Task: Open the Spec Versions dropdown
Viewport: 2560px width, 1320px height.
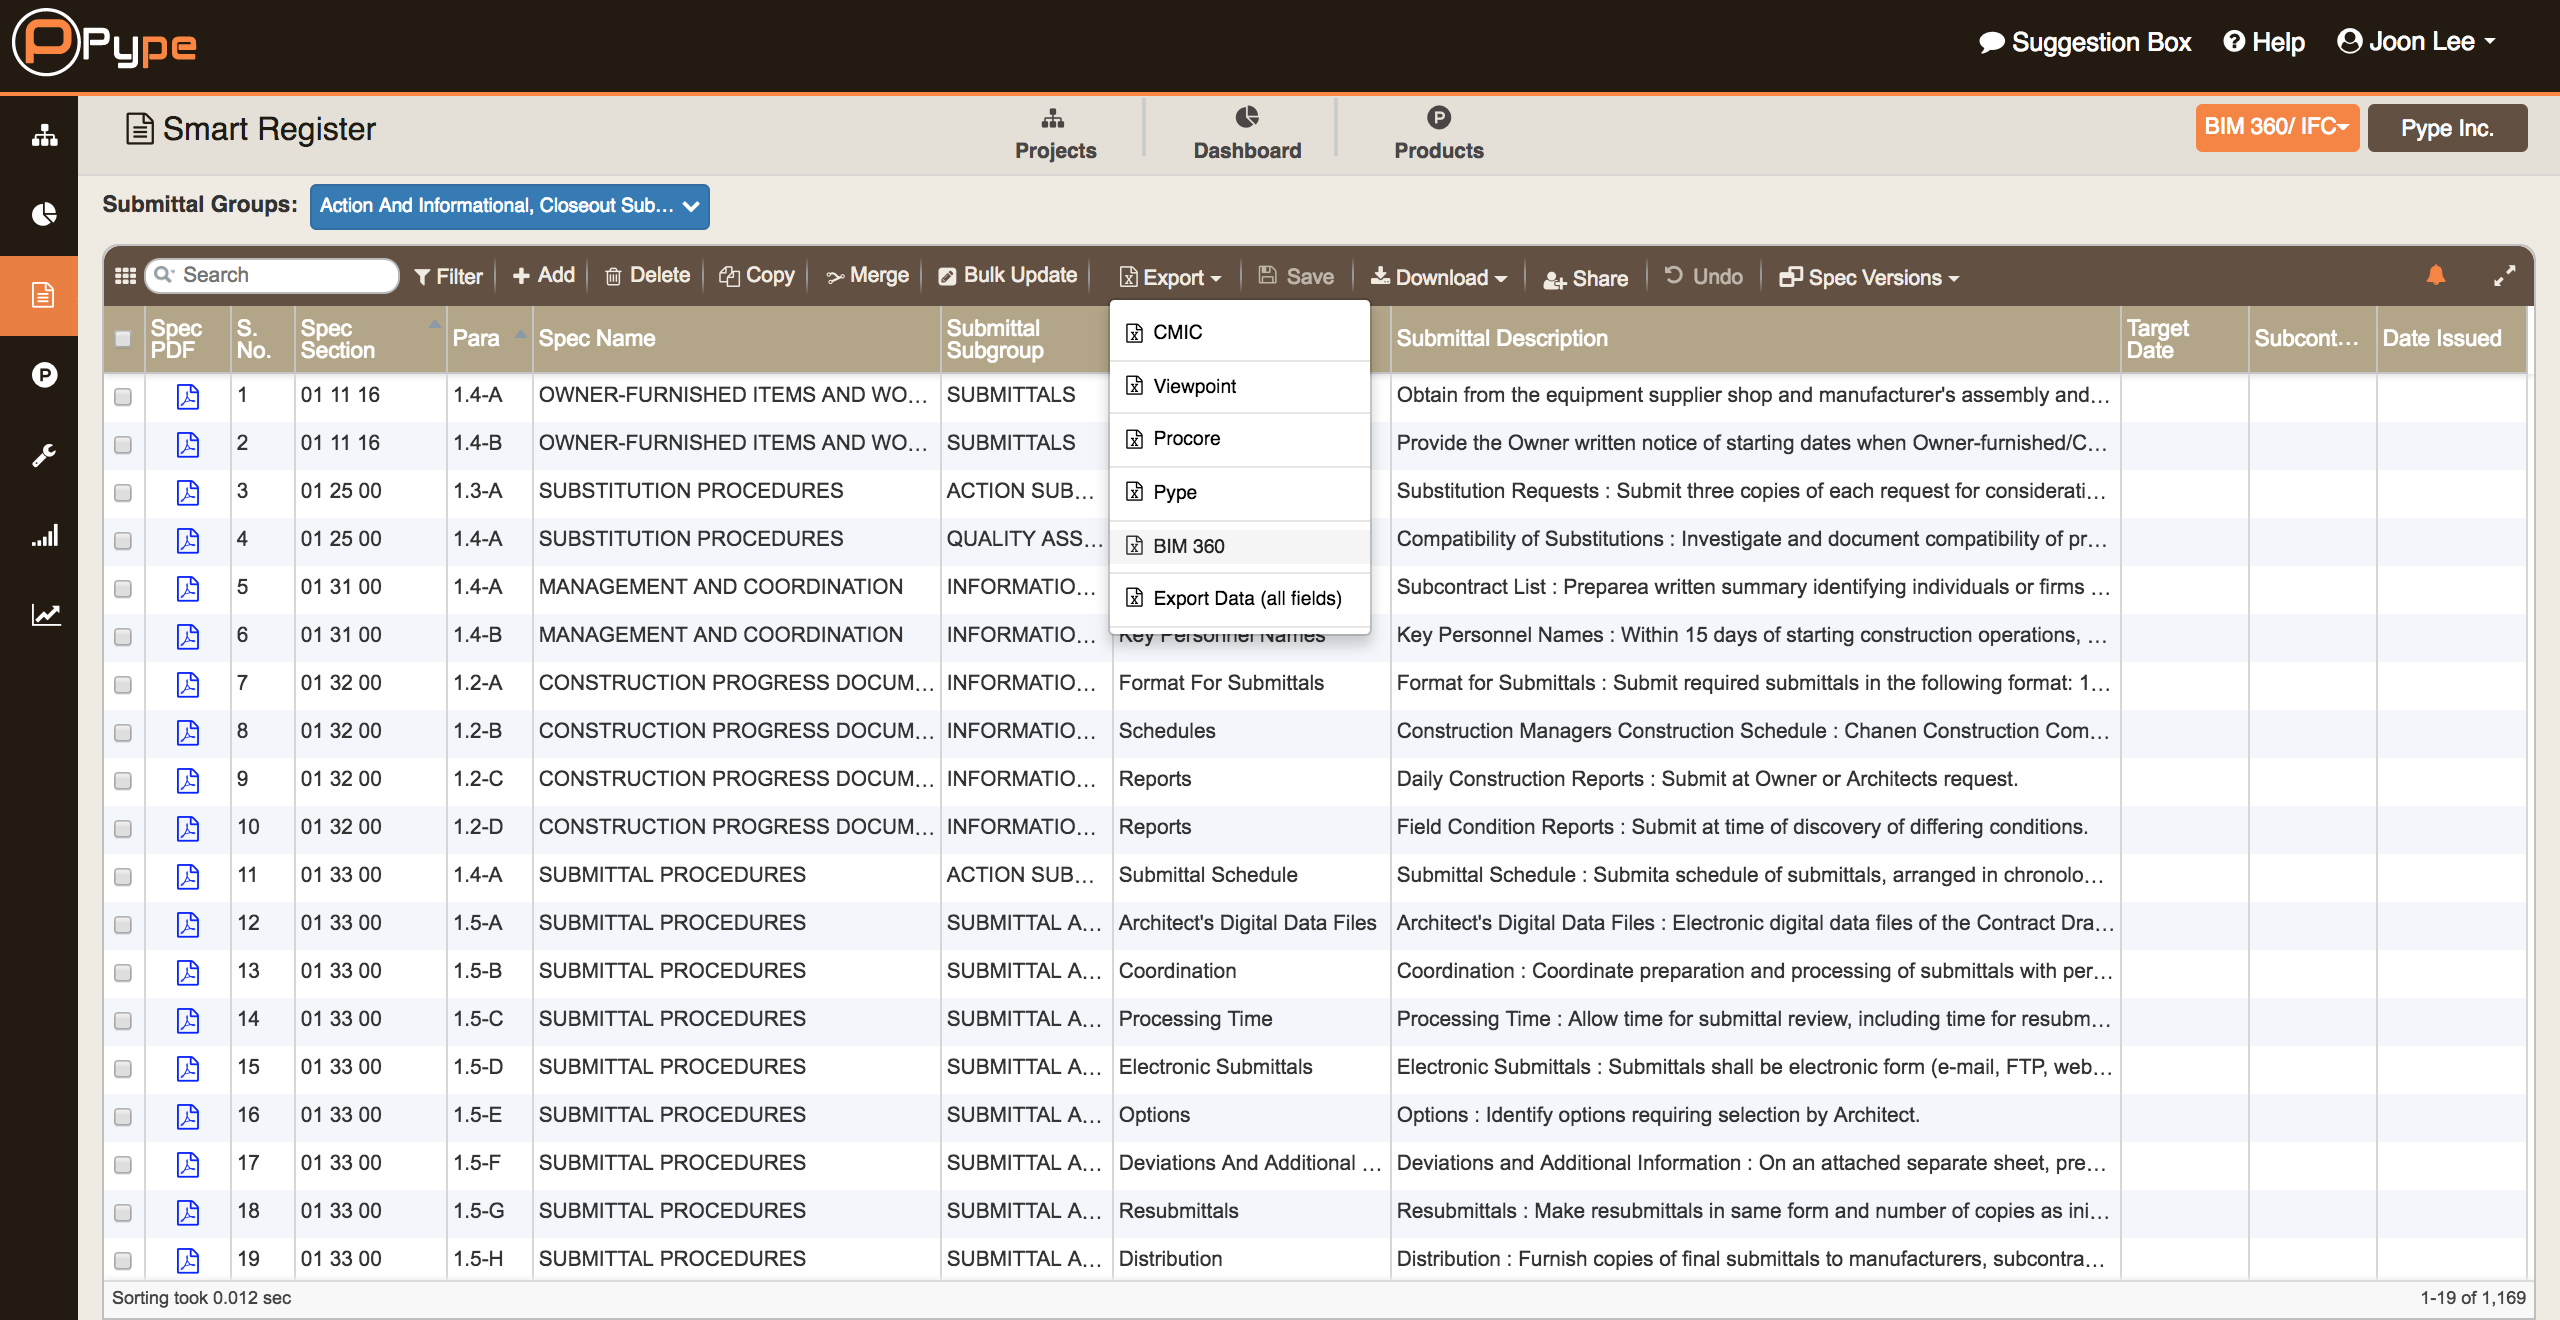Action: coord(1868,277)
